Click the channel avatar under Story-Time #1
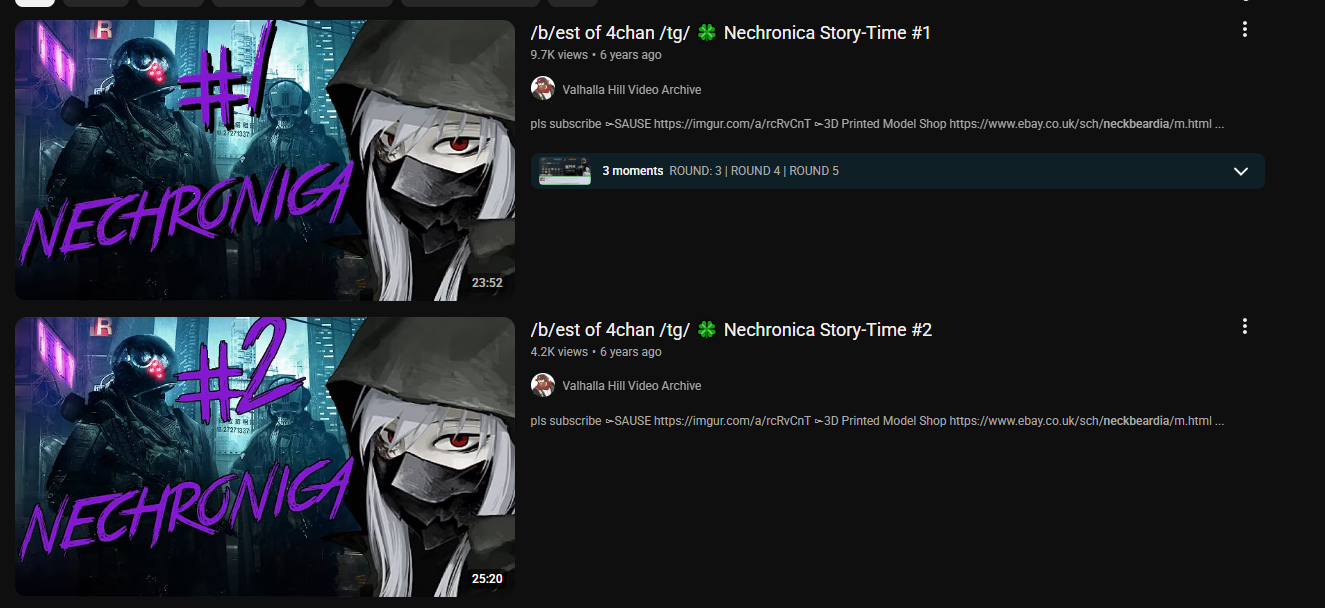Viewport: 1325px width, 608px height. click(x=543, y=88)
